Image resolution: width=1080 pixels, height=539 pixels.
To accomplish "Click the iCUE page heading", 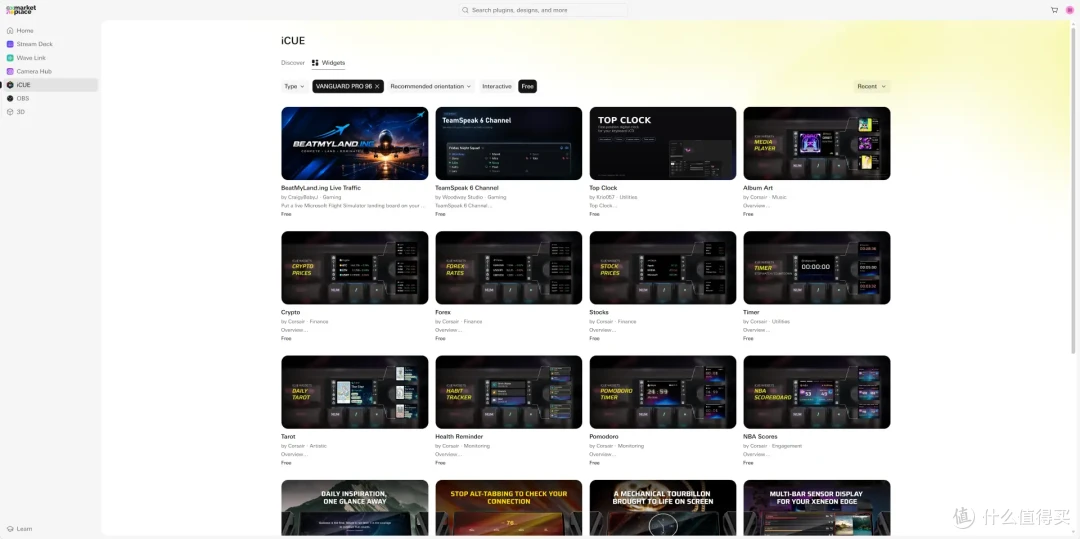I will pos(293,41).
